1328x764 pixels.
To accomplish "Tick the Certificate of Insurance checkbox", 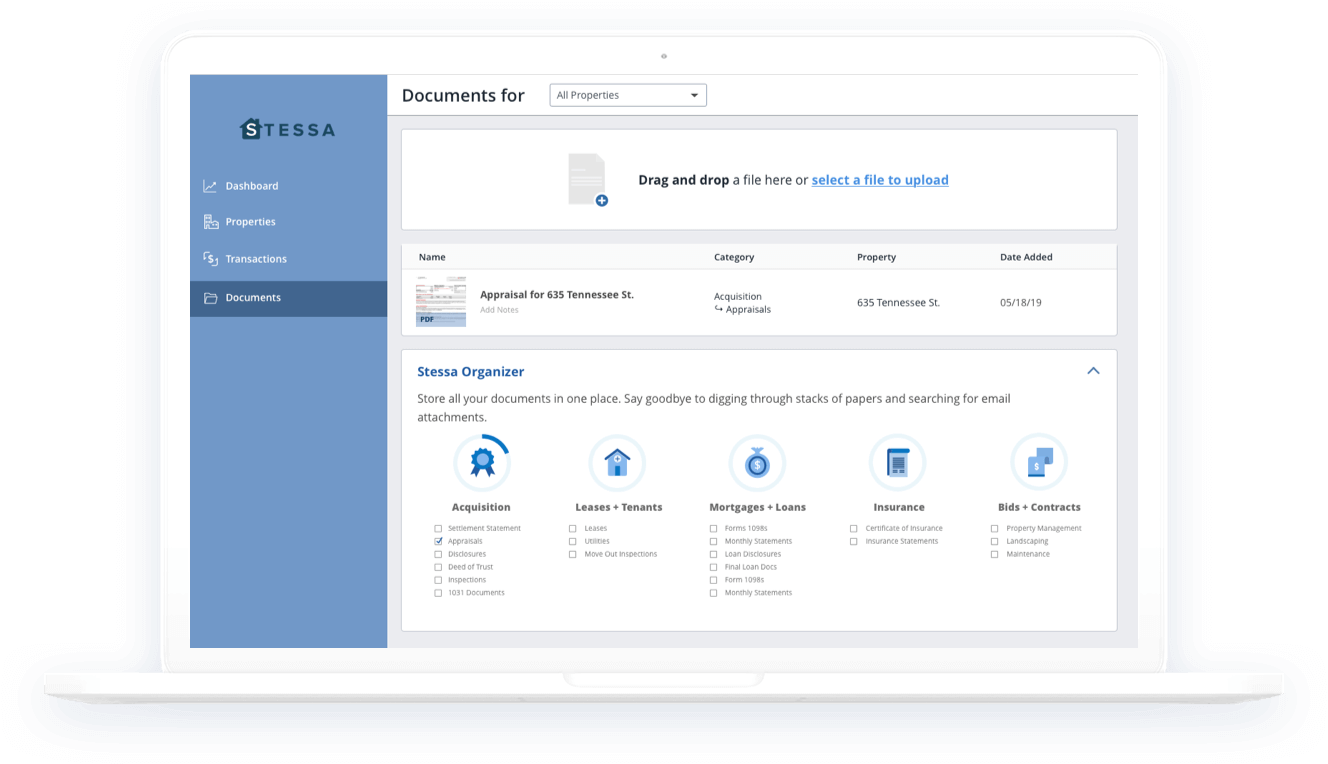I will click(854, 528).
